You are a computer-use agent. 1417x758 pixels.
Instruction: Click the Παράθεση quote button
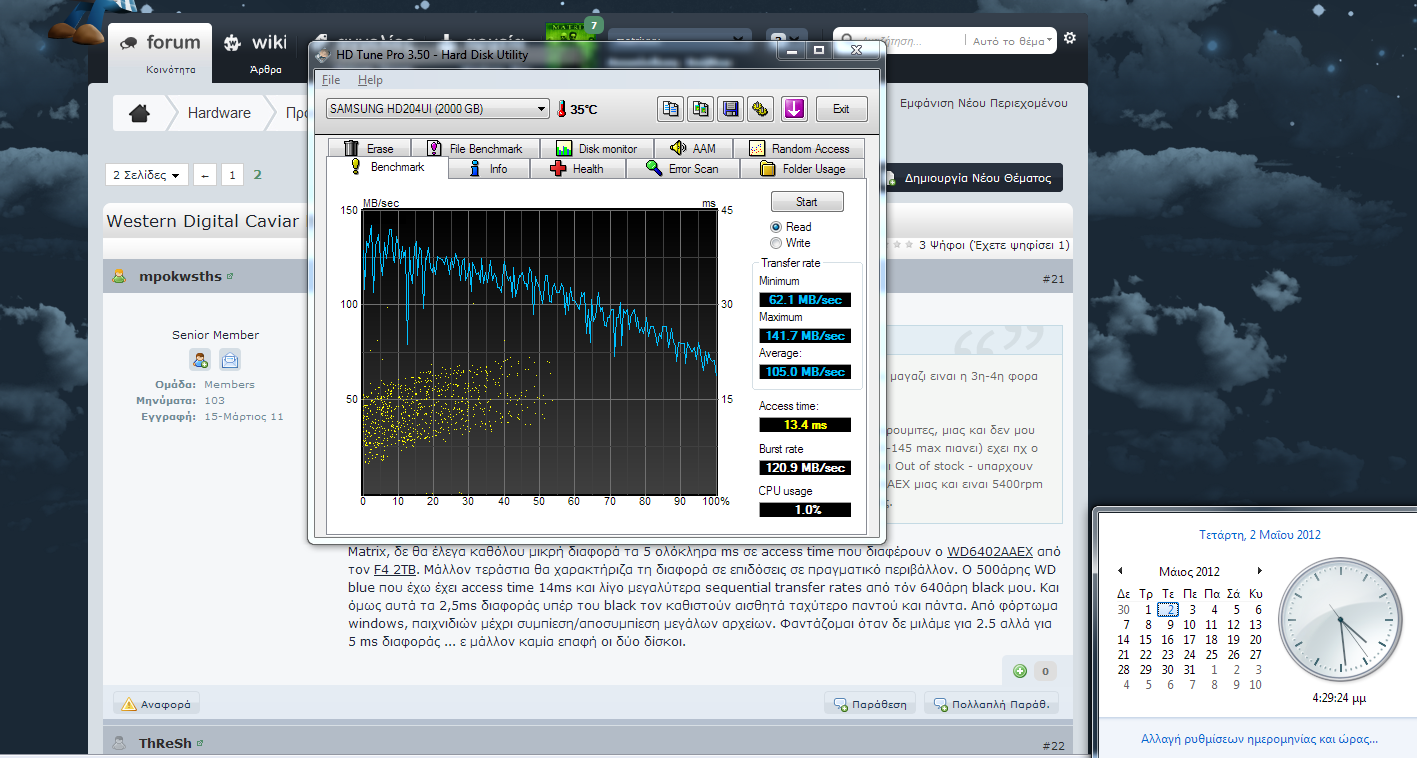pos(869,704)
